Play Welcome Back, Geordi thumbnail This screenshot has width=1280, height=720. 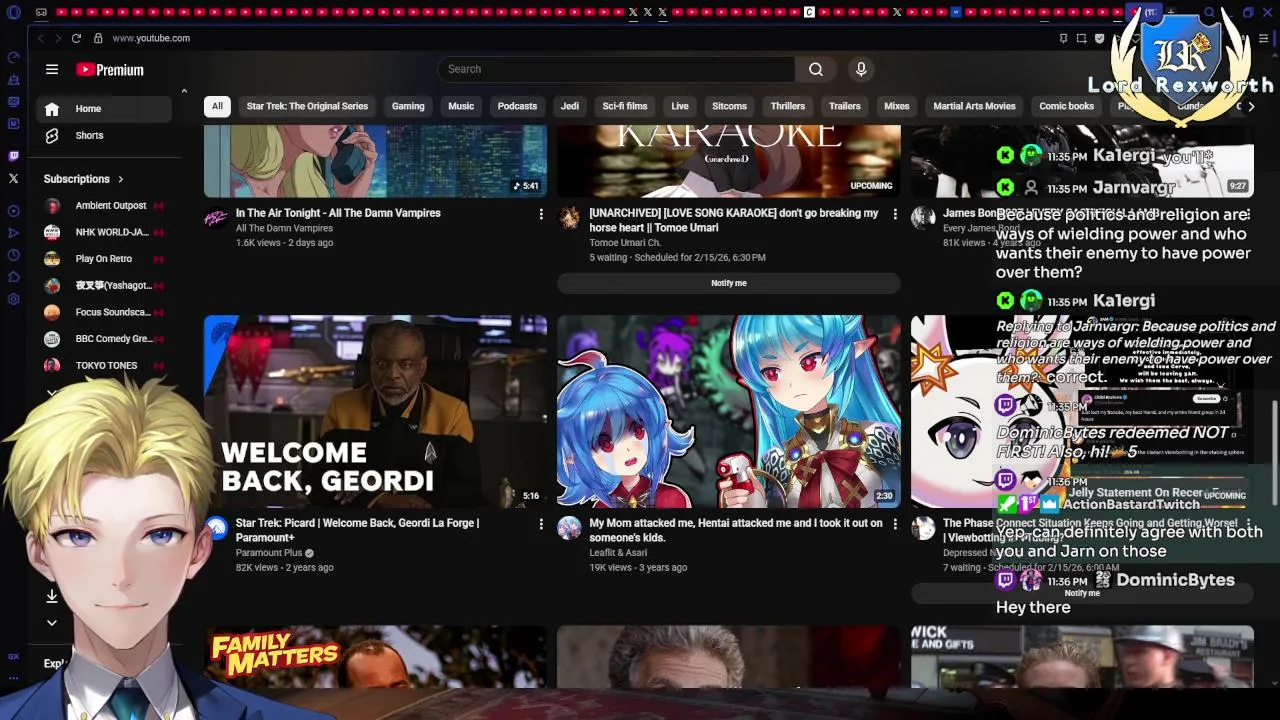click(376, 412)
